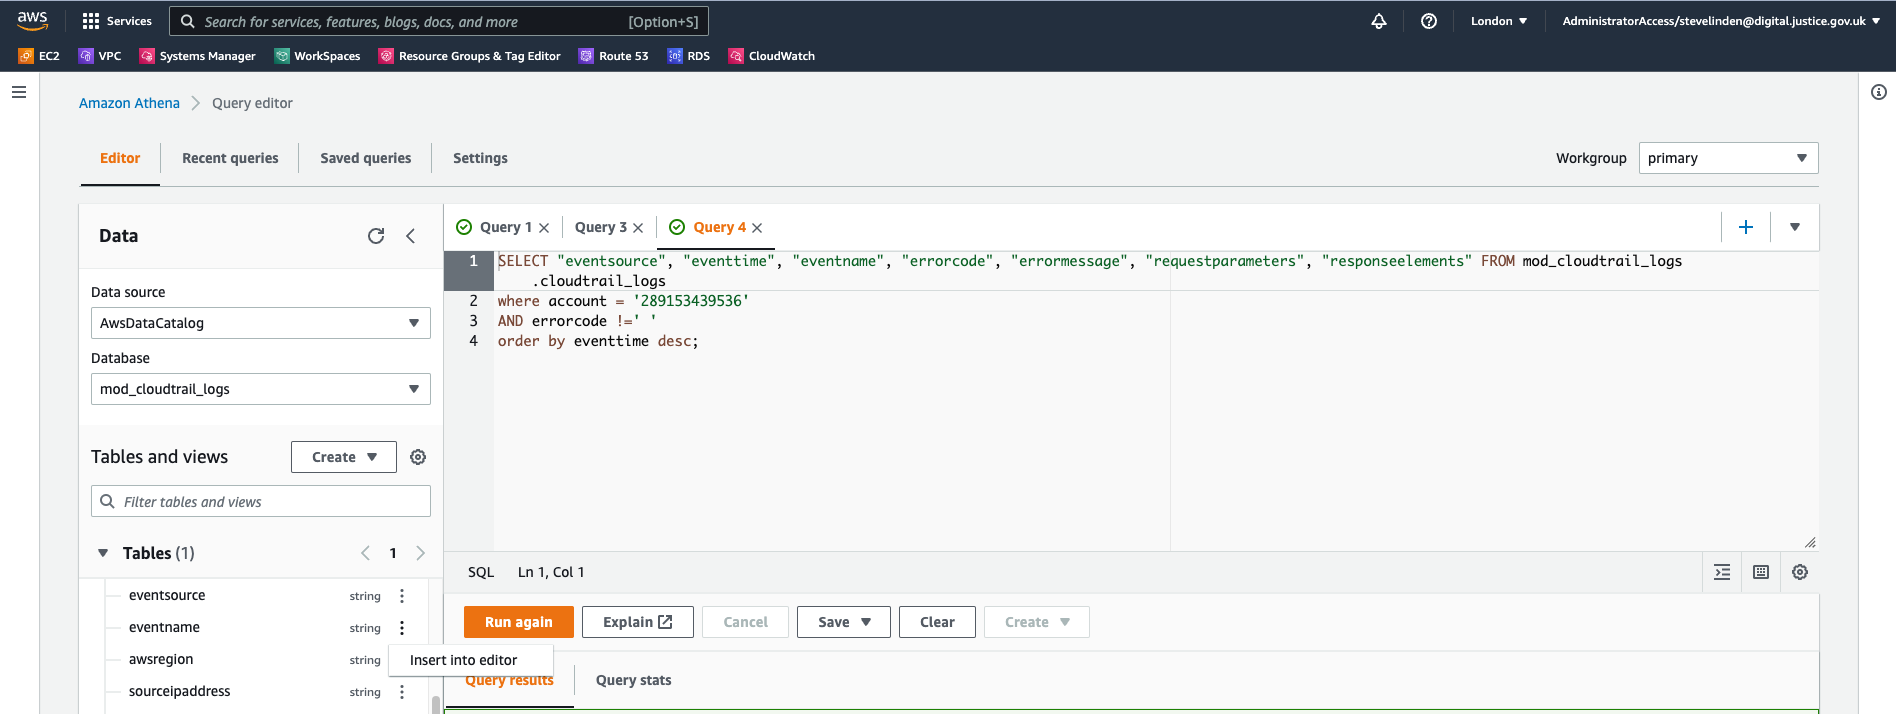This screenshot has height=714, width=1896.
Task: Close the Query 4 tab
Action: point(757,228)
